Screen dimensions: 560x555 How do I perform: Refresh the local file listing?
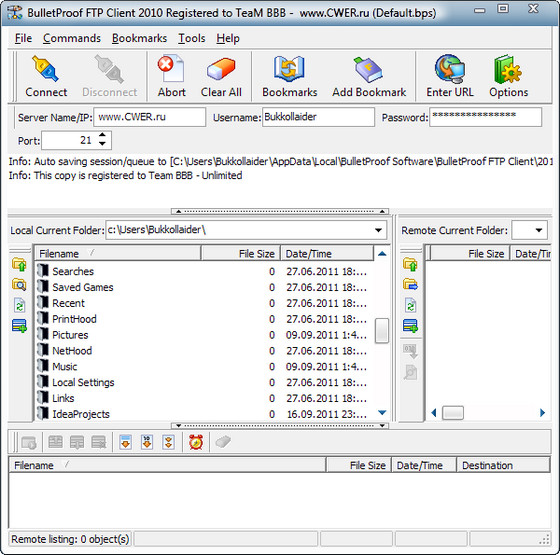tap(19, 305)
